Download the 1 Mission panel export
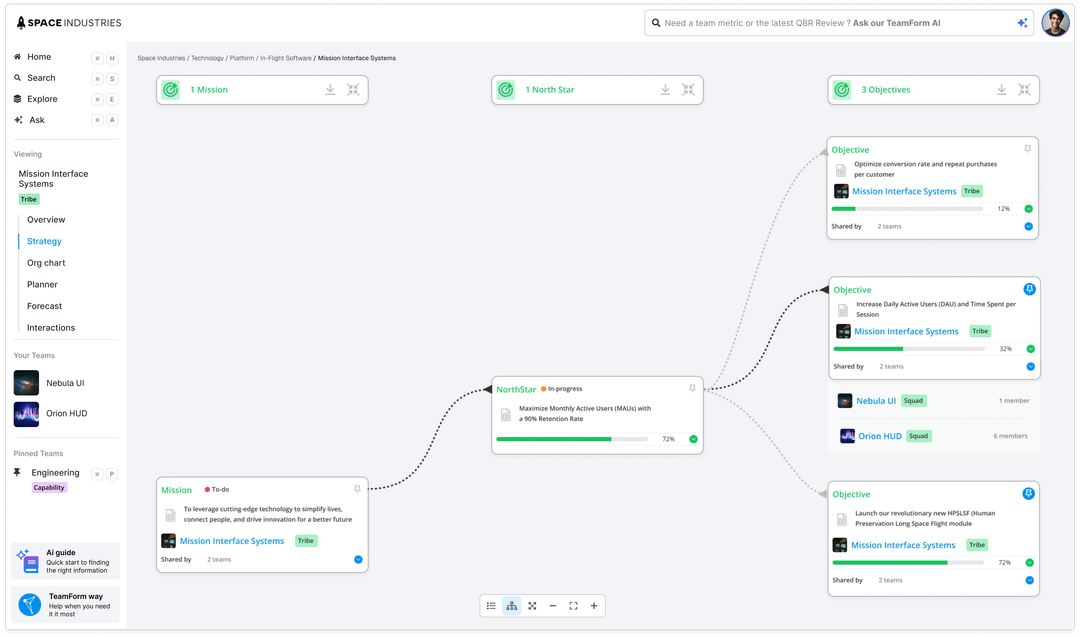Screen dimensions: 1080x637 coord(330,89)
